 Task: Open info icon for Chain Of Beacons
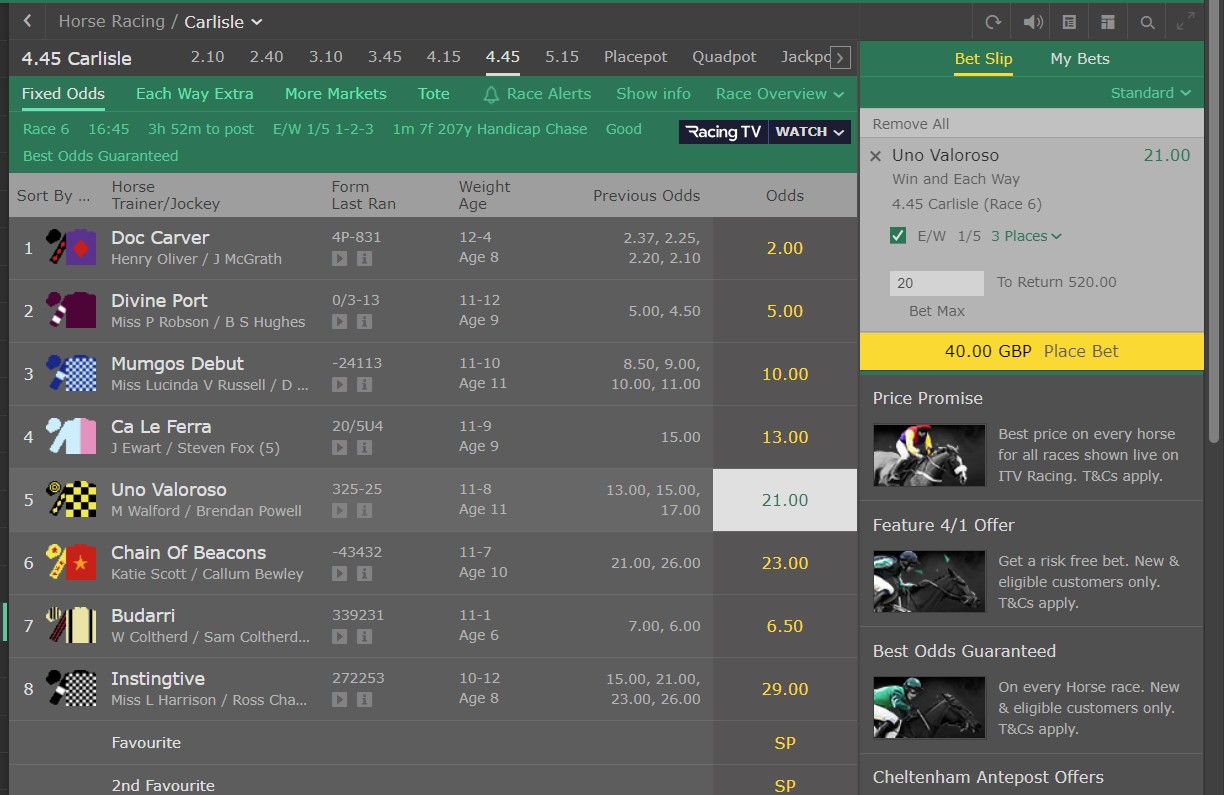point(364,574)
